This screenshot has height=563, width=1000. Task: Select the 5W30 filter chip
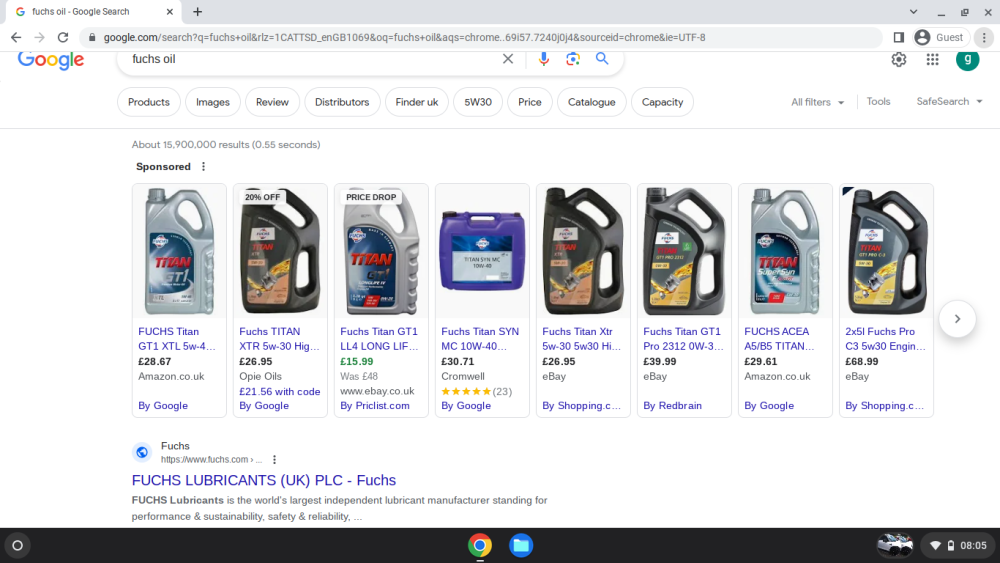[x=478, y=102]
